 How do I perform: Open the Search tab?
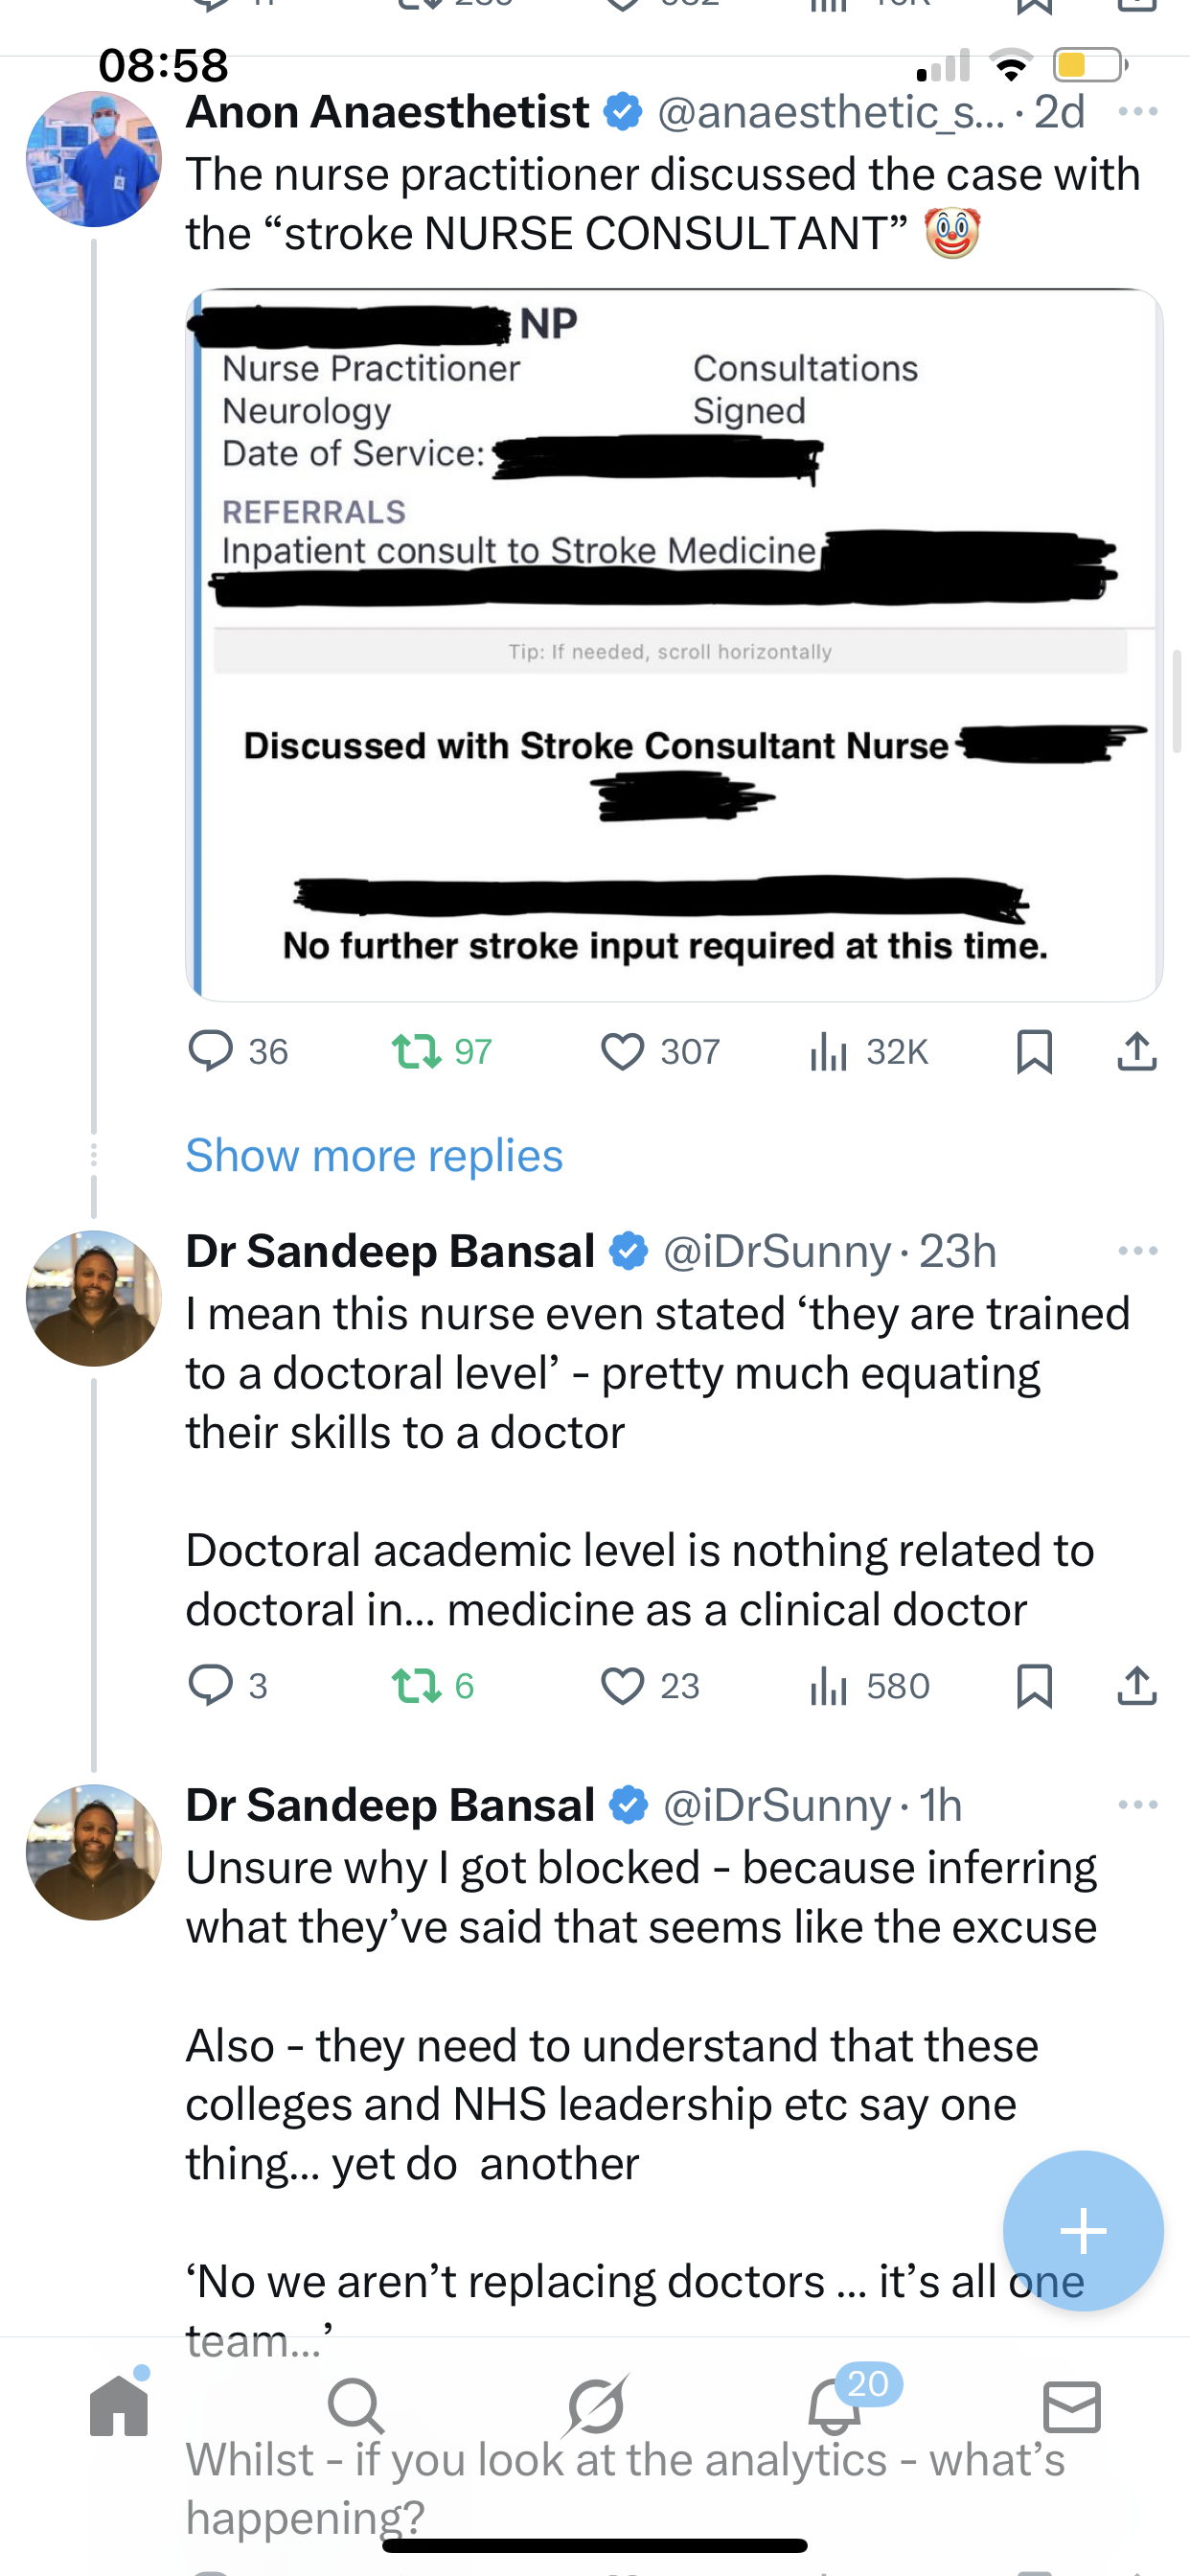click(356, 2405)
